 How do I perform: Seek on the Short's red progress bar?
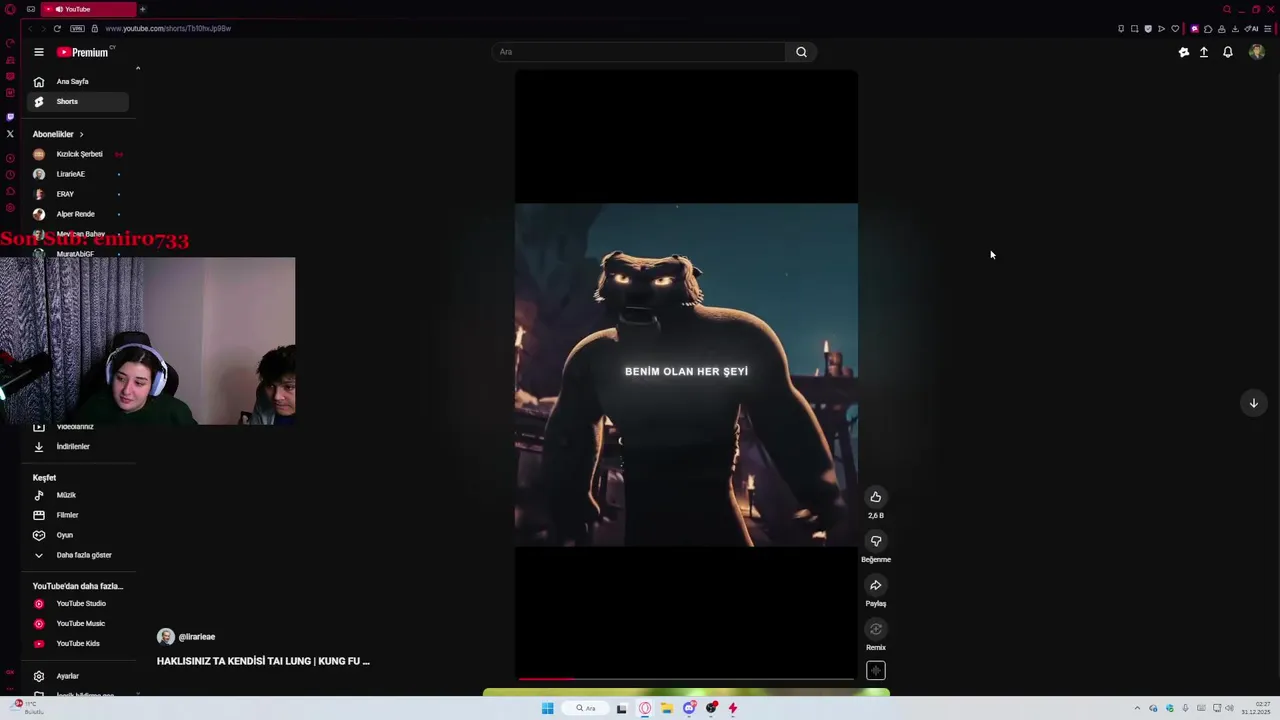pos(686,679)
